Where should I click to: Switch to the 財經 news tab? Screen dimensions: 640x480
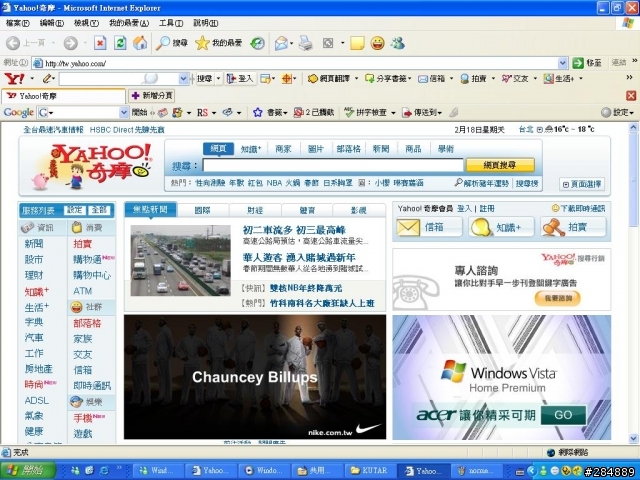(x=255, y=210)
